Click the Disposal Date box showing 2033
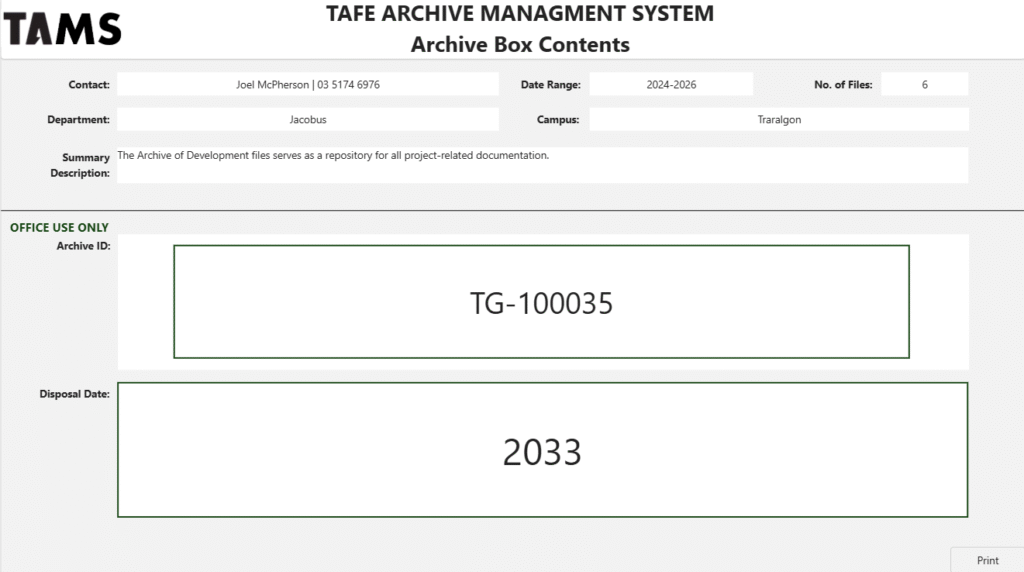This screenshot has width=1024, height=572. pos(542,450)
